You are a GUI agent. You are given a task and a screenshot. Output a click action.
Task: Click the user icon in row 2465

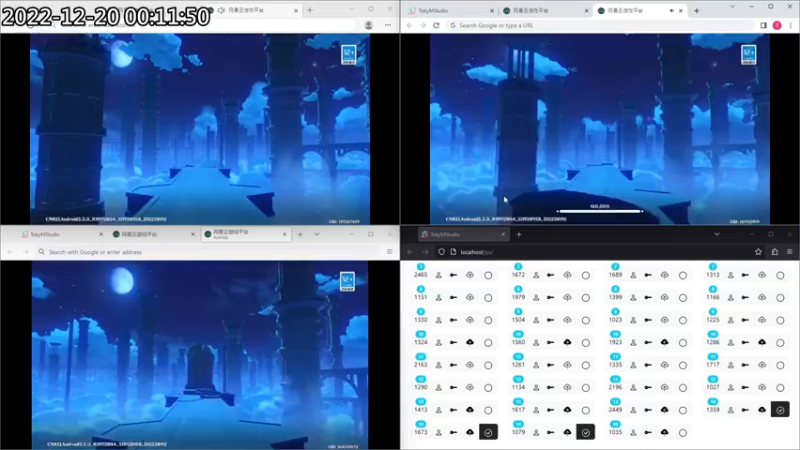pos(438,275)
